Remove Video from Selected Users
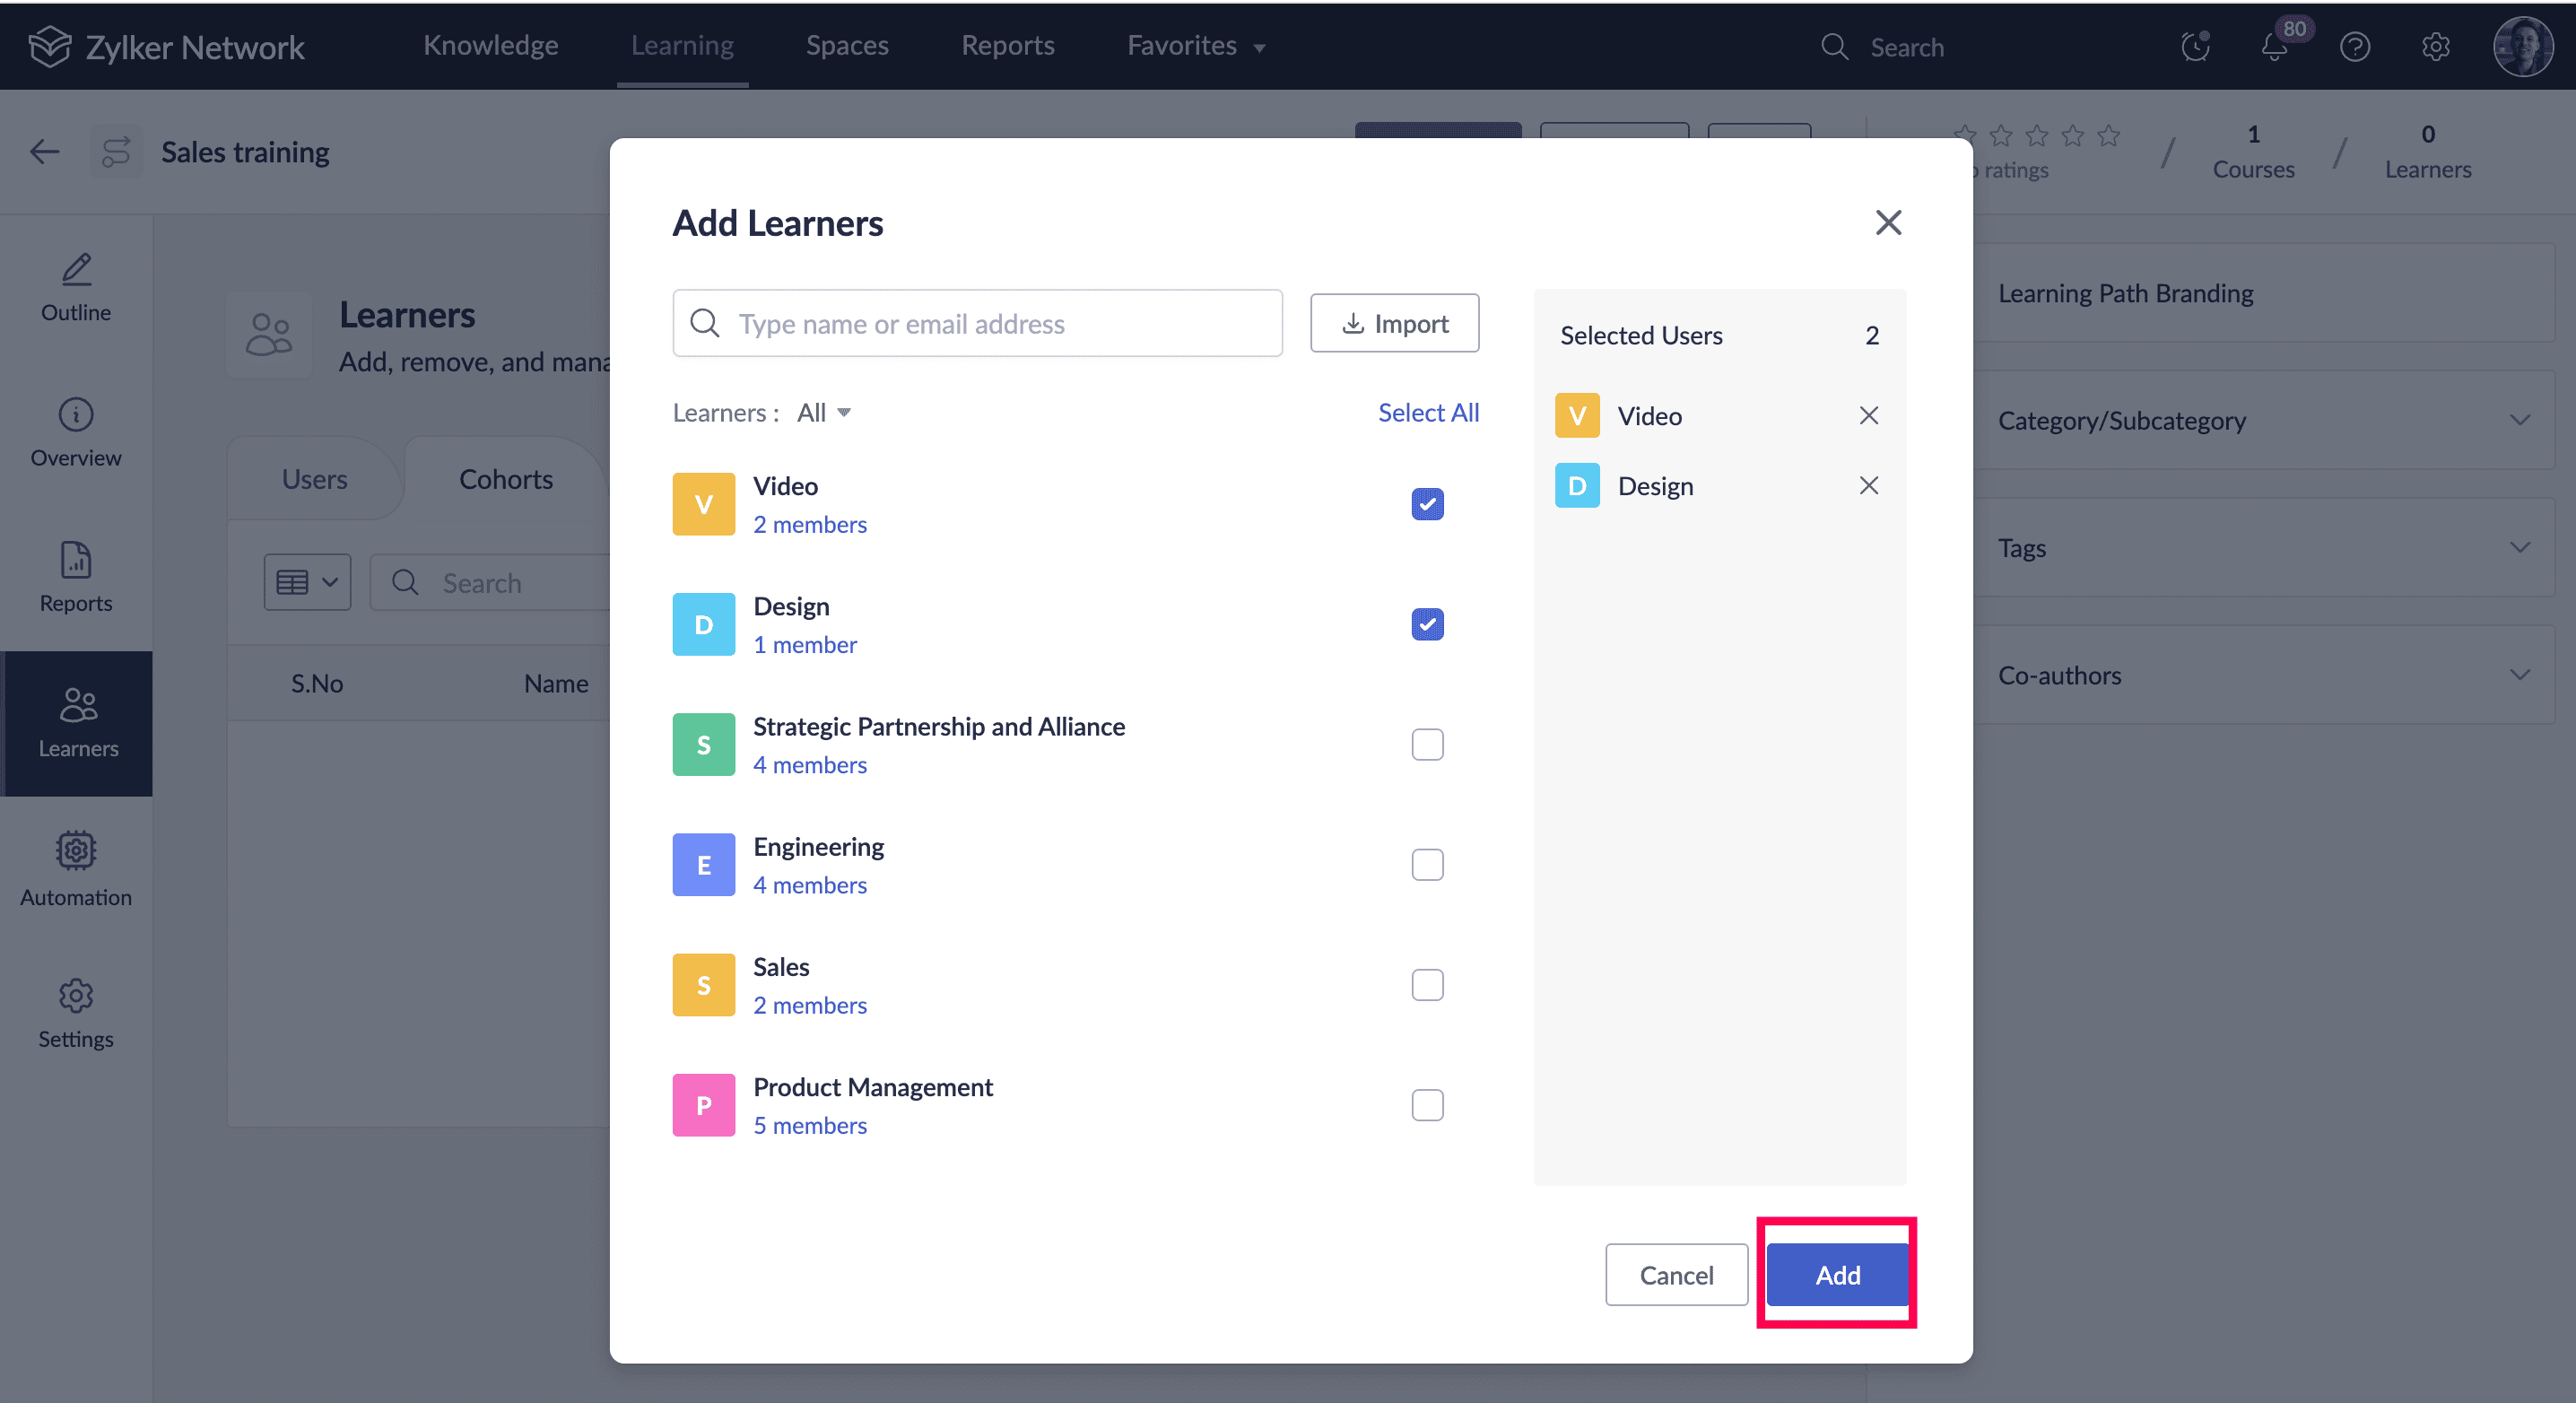Screen dimensions: 2576x1403 (x=1868, y=415)
